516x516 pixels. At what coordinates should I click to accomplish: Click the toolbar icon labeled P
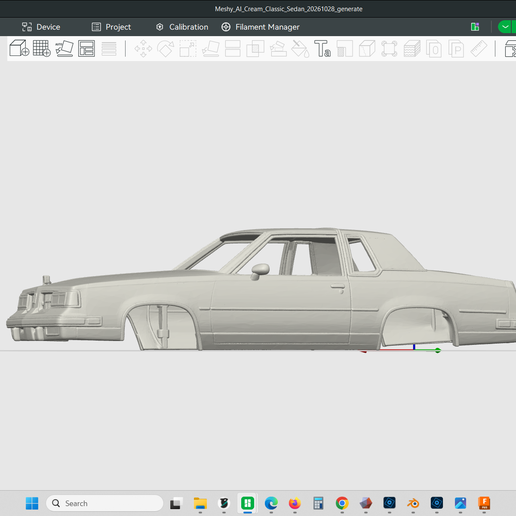(x=456, y=49)
